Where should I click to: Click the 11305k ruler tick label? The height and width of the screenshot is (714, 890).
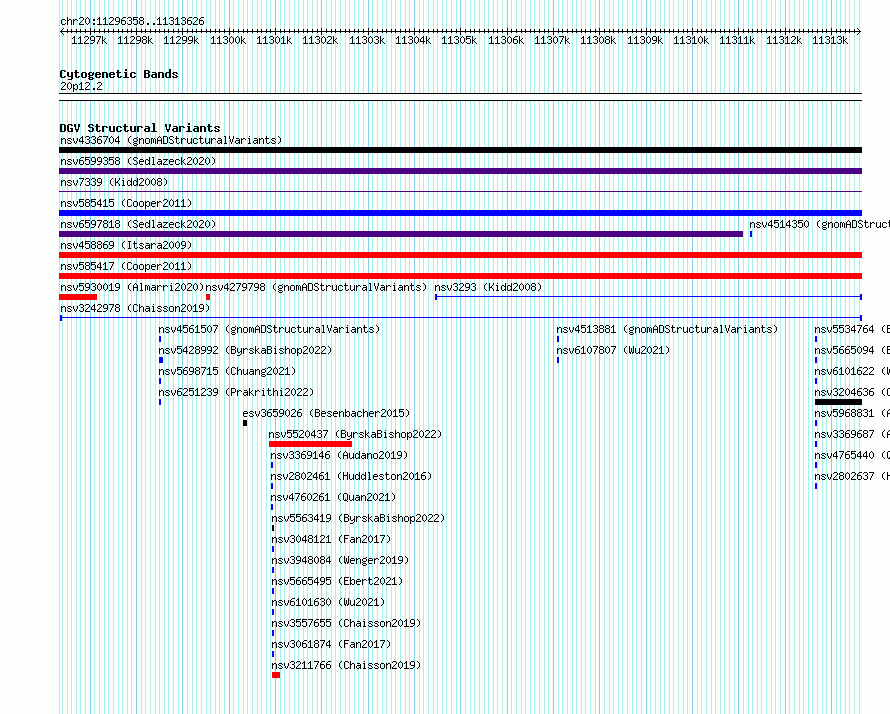point(459,40)
